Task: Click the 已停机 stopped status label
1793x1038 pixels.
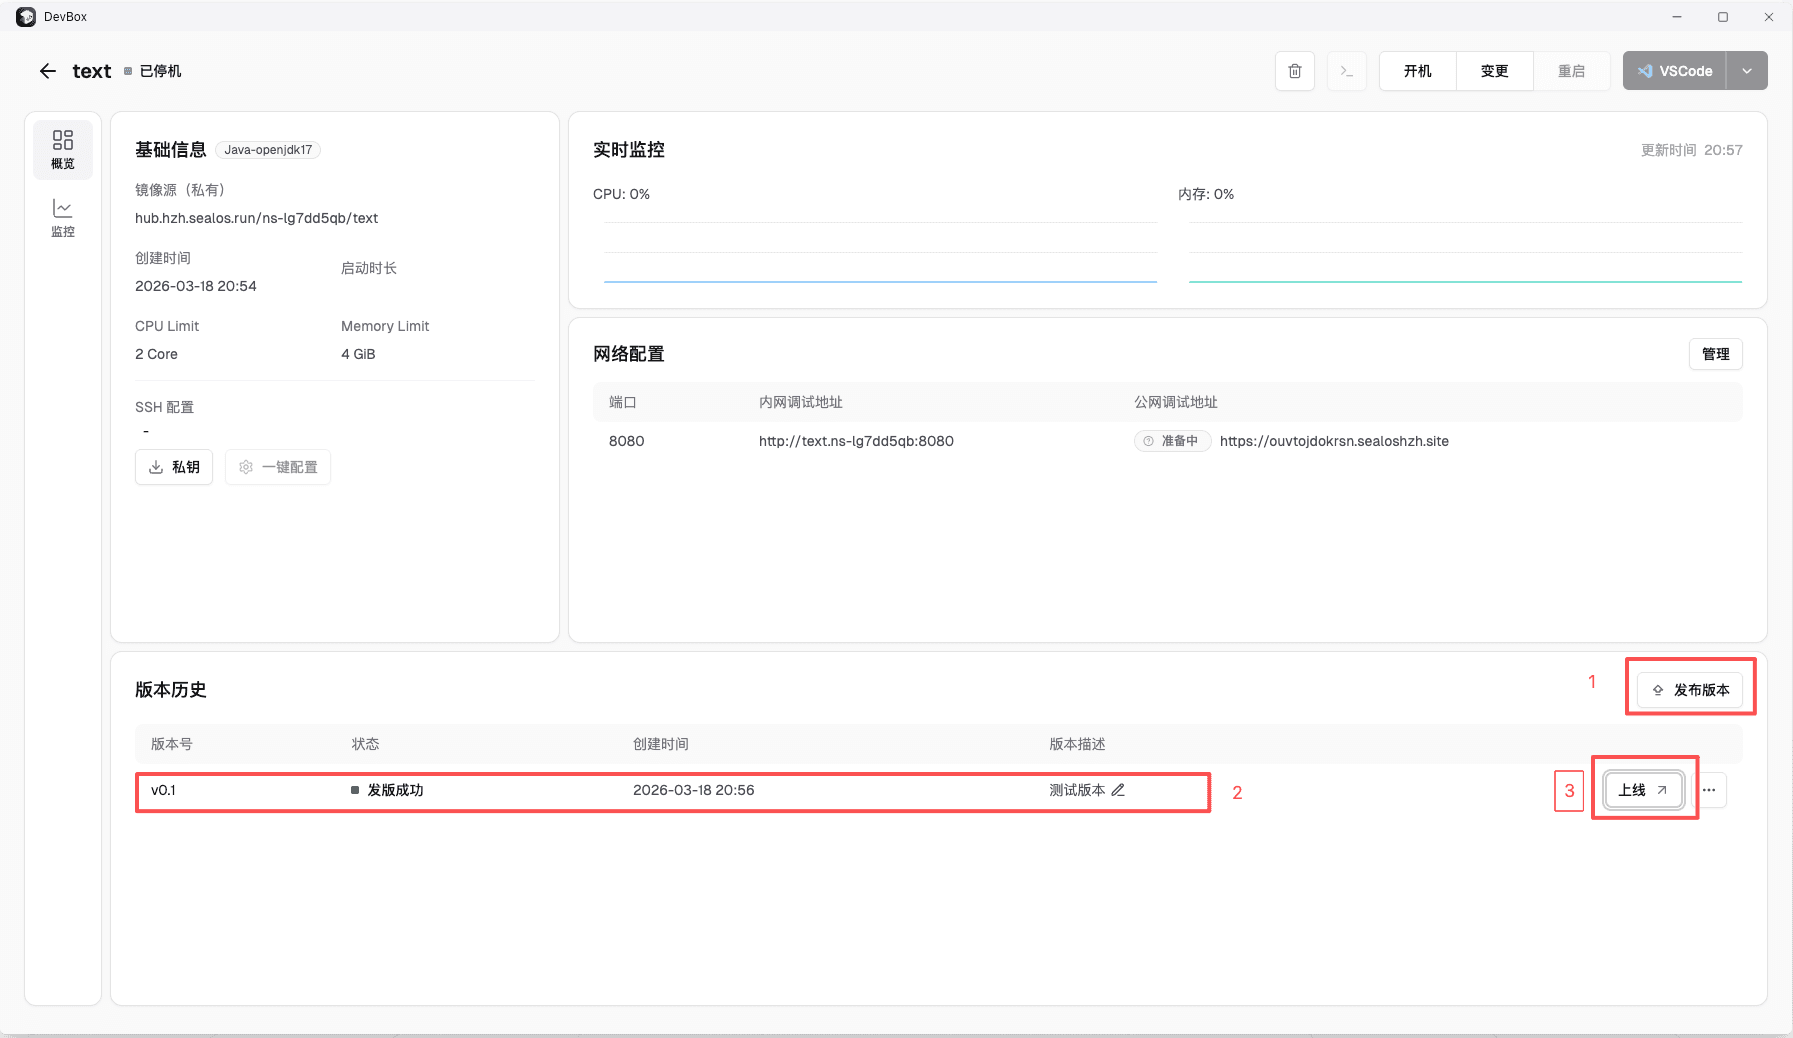Action: point(160,71)
